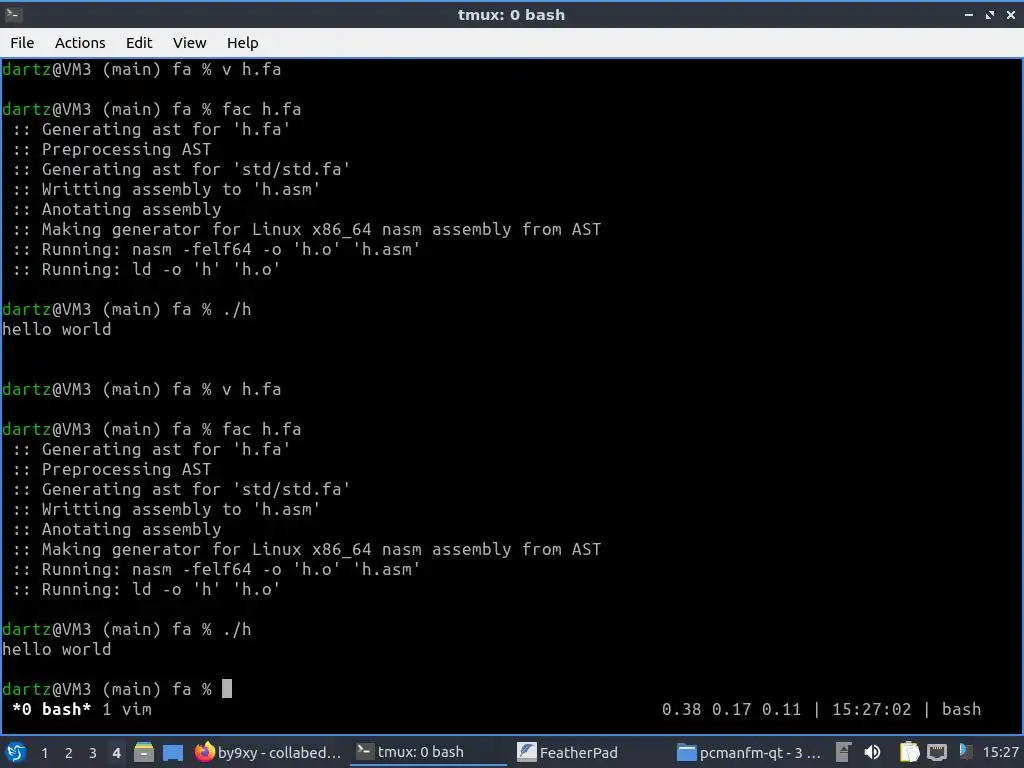Close the tmux terminal window
Screen dimensions: 1024x768
(1010, 14)
